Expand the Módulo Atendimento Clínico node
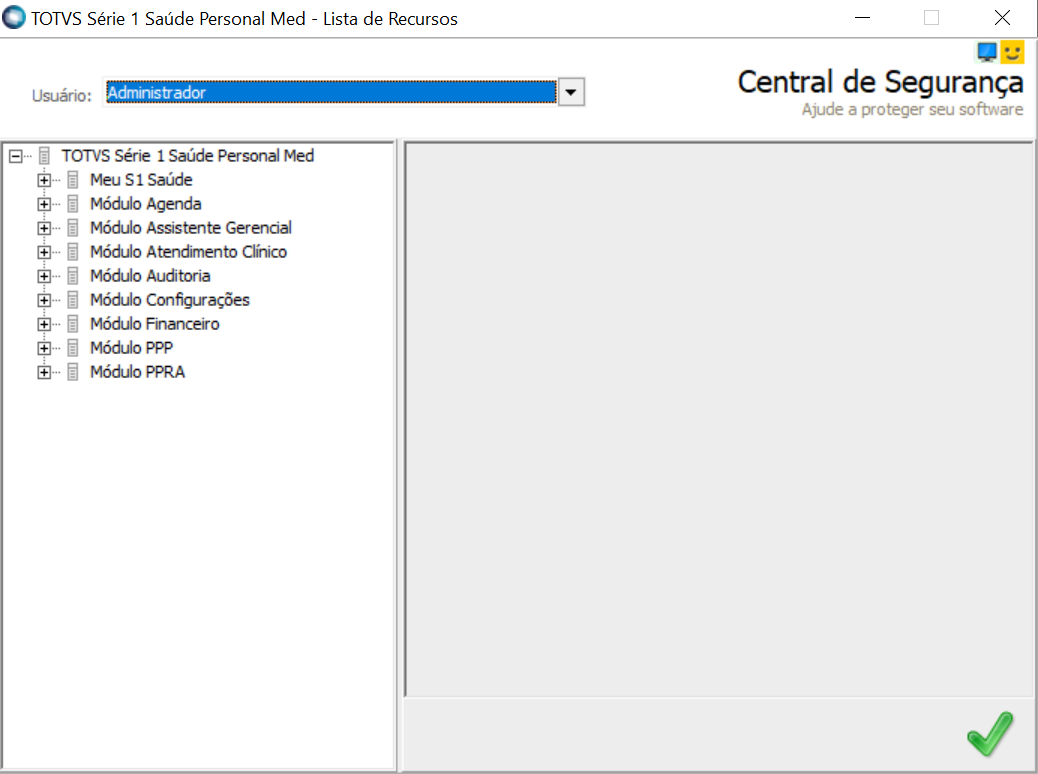 click(44, 252)
